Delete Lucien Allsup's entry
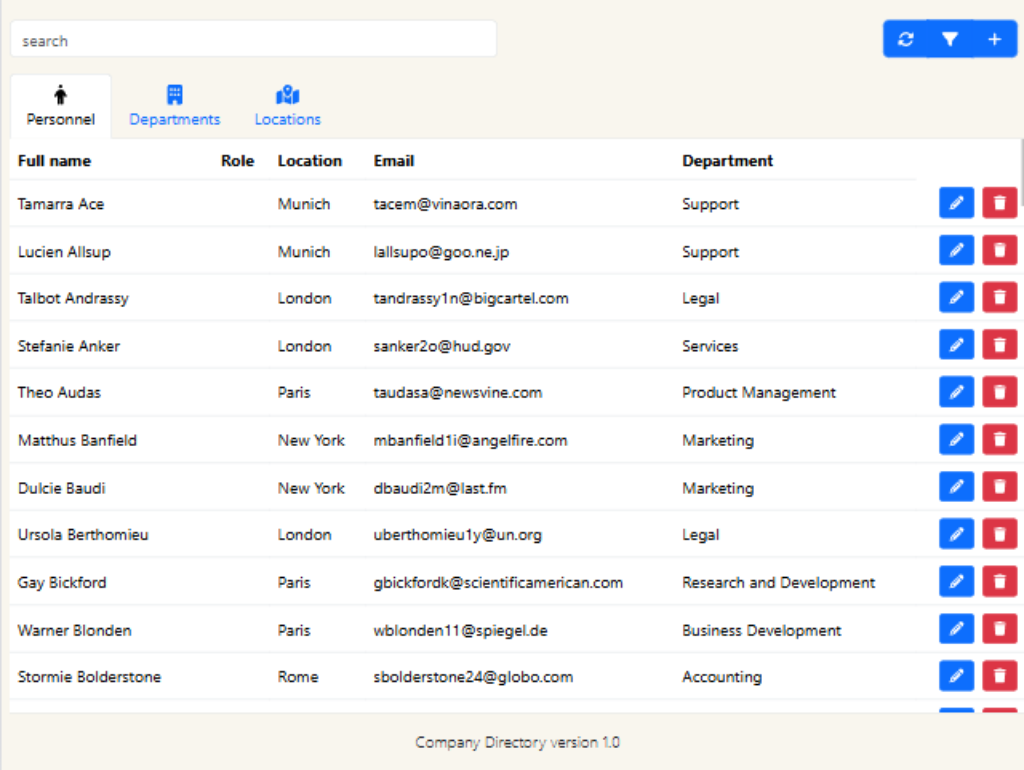1024x770 pixels. coord(999,250)
